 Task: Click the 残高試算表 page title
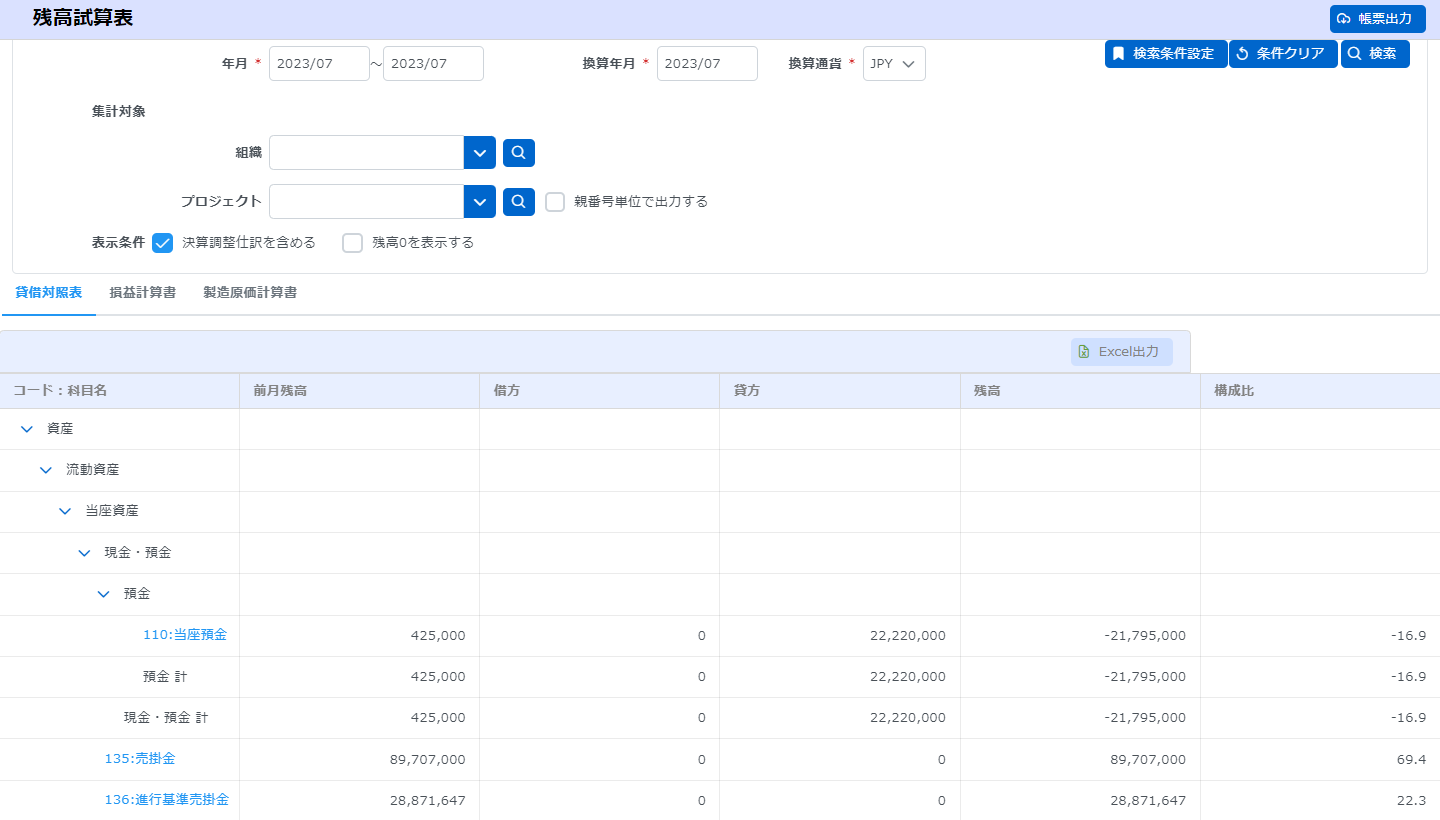coord(83,19)
